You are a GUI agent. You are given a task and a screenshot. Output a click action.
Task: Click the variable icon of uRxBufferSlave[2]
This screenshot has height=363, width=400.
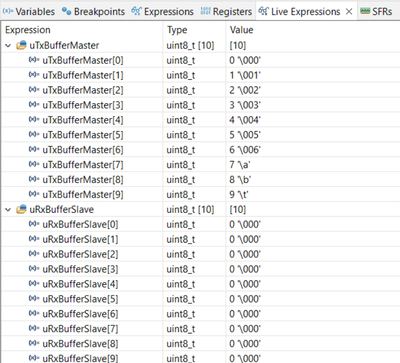(x=34, y=254)
